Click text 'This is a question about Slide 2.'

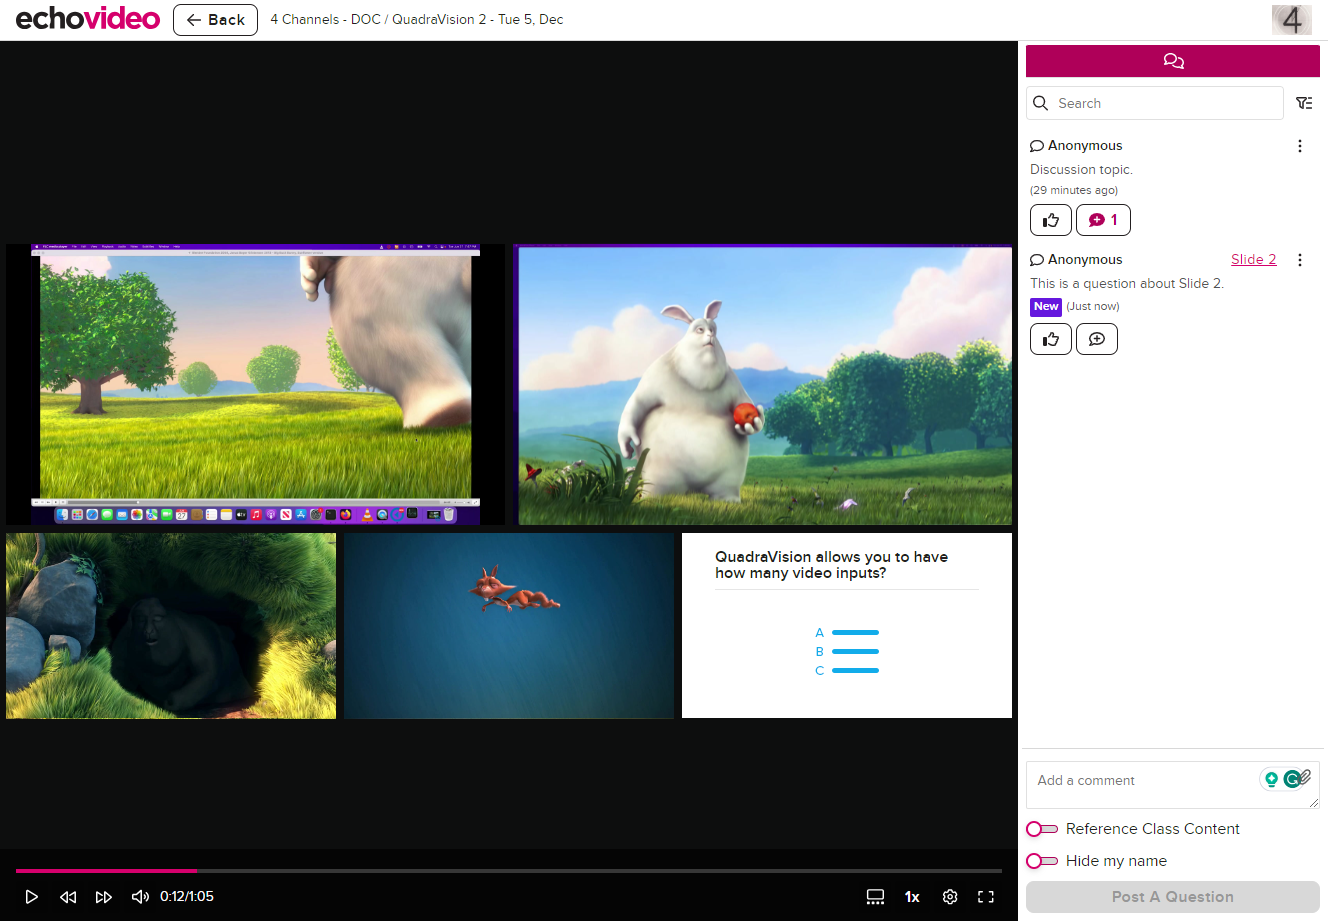[x=1127, y=284]
